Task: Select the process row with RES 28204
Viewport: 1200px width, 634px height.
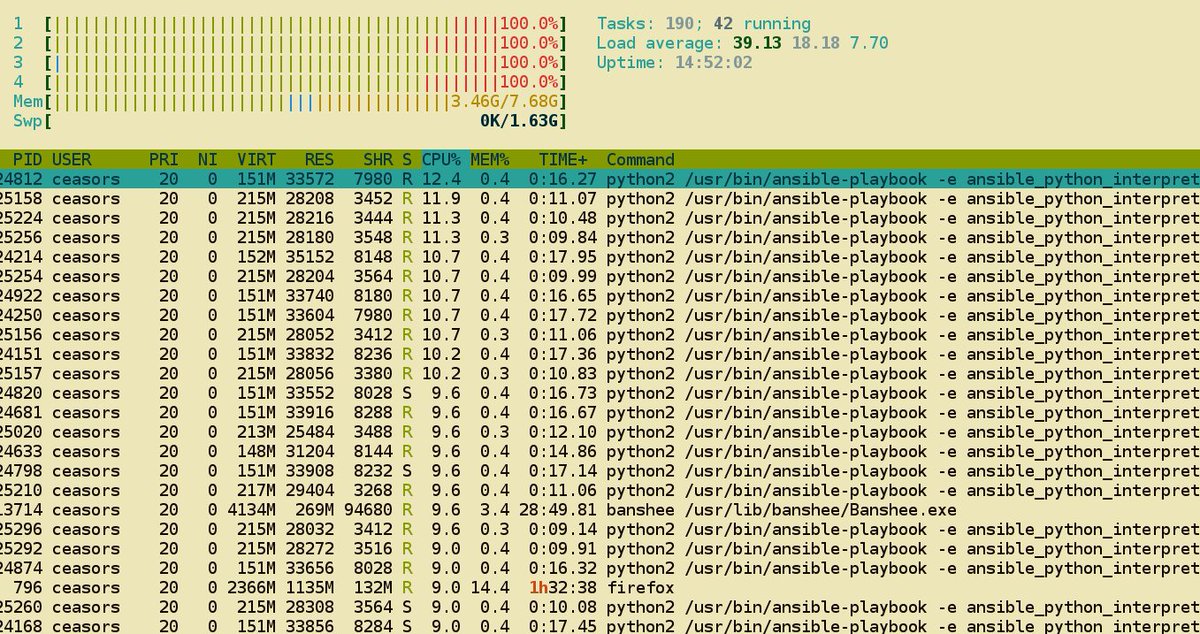Action: pos(600,276)
